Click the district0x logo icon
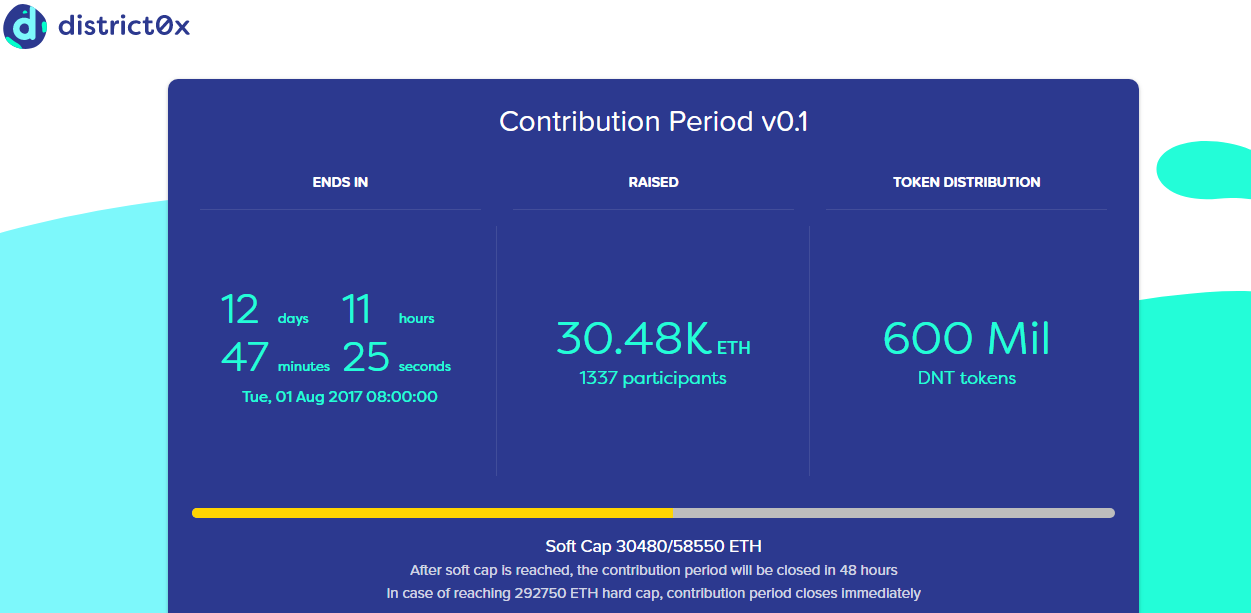Viewport: 1251px width, 613px height. click(x=25, y=25)
